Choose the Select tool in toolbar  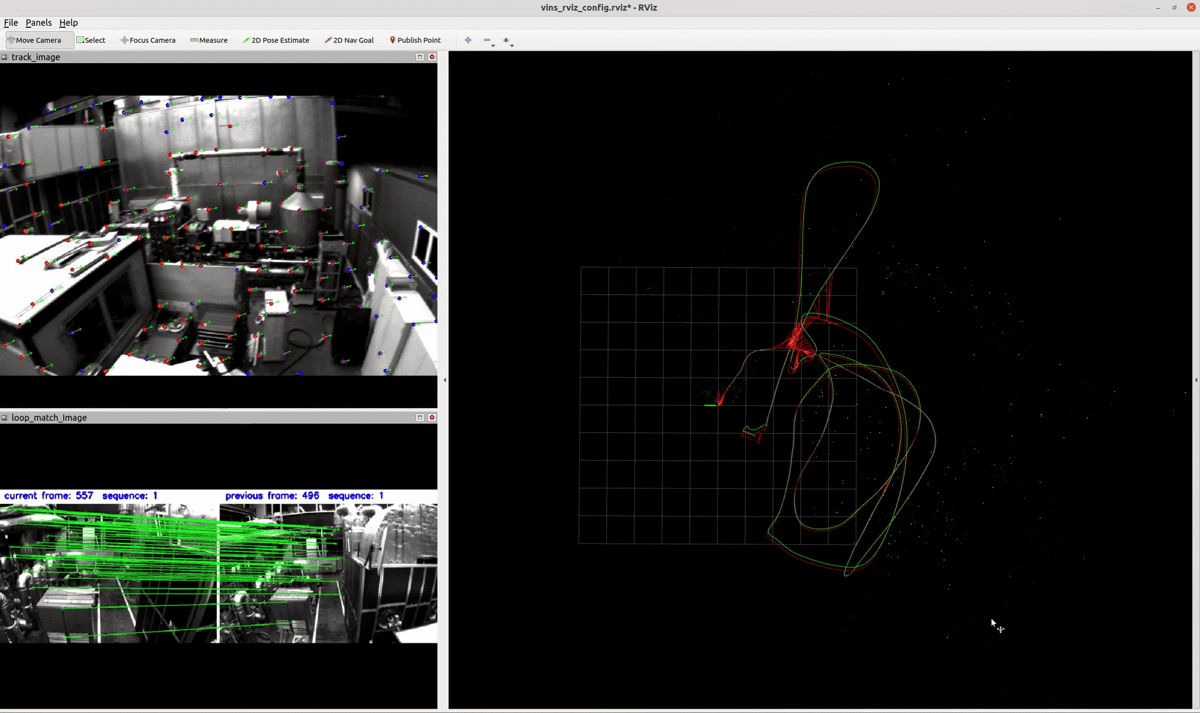coord(91,40)
